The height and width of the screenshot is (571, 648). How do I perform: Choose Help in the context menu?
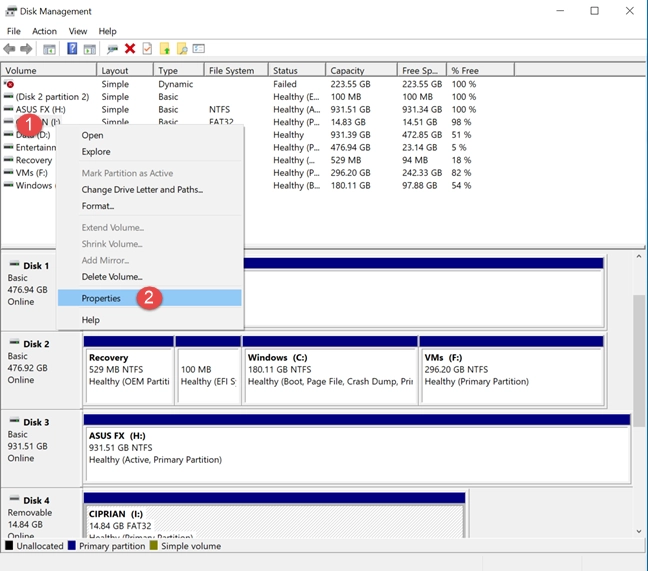[150, 320]
